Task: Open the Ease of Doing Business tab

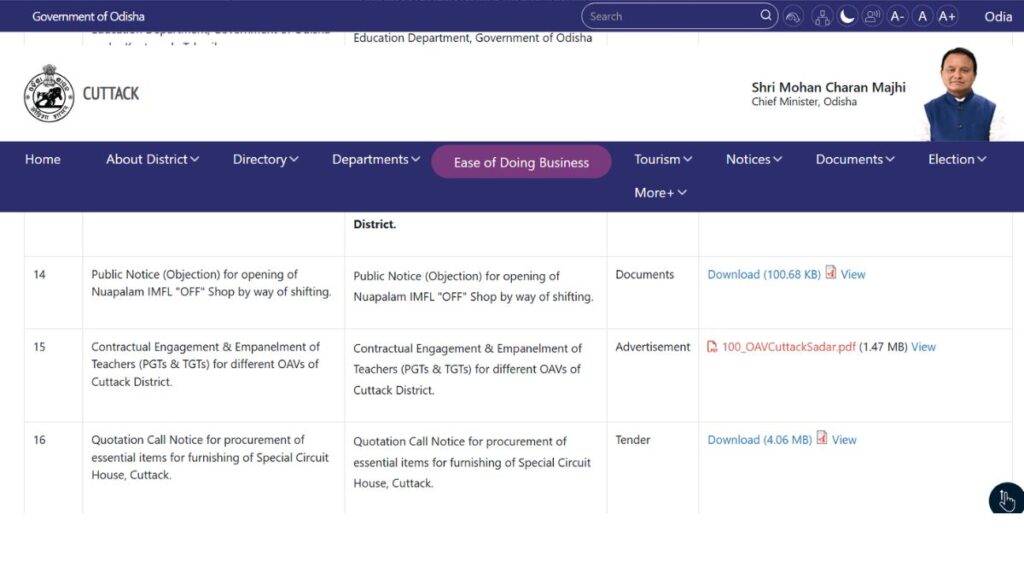Action: [x=521, y=162]
